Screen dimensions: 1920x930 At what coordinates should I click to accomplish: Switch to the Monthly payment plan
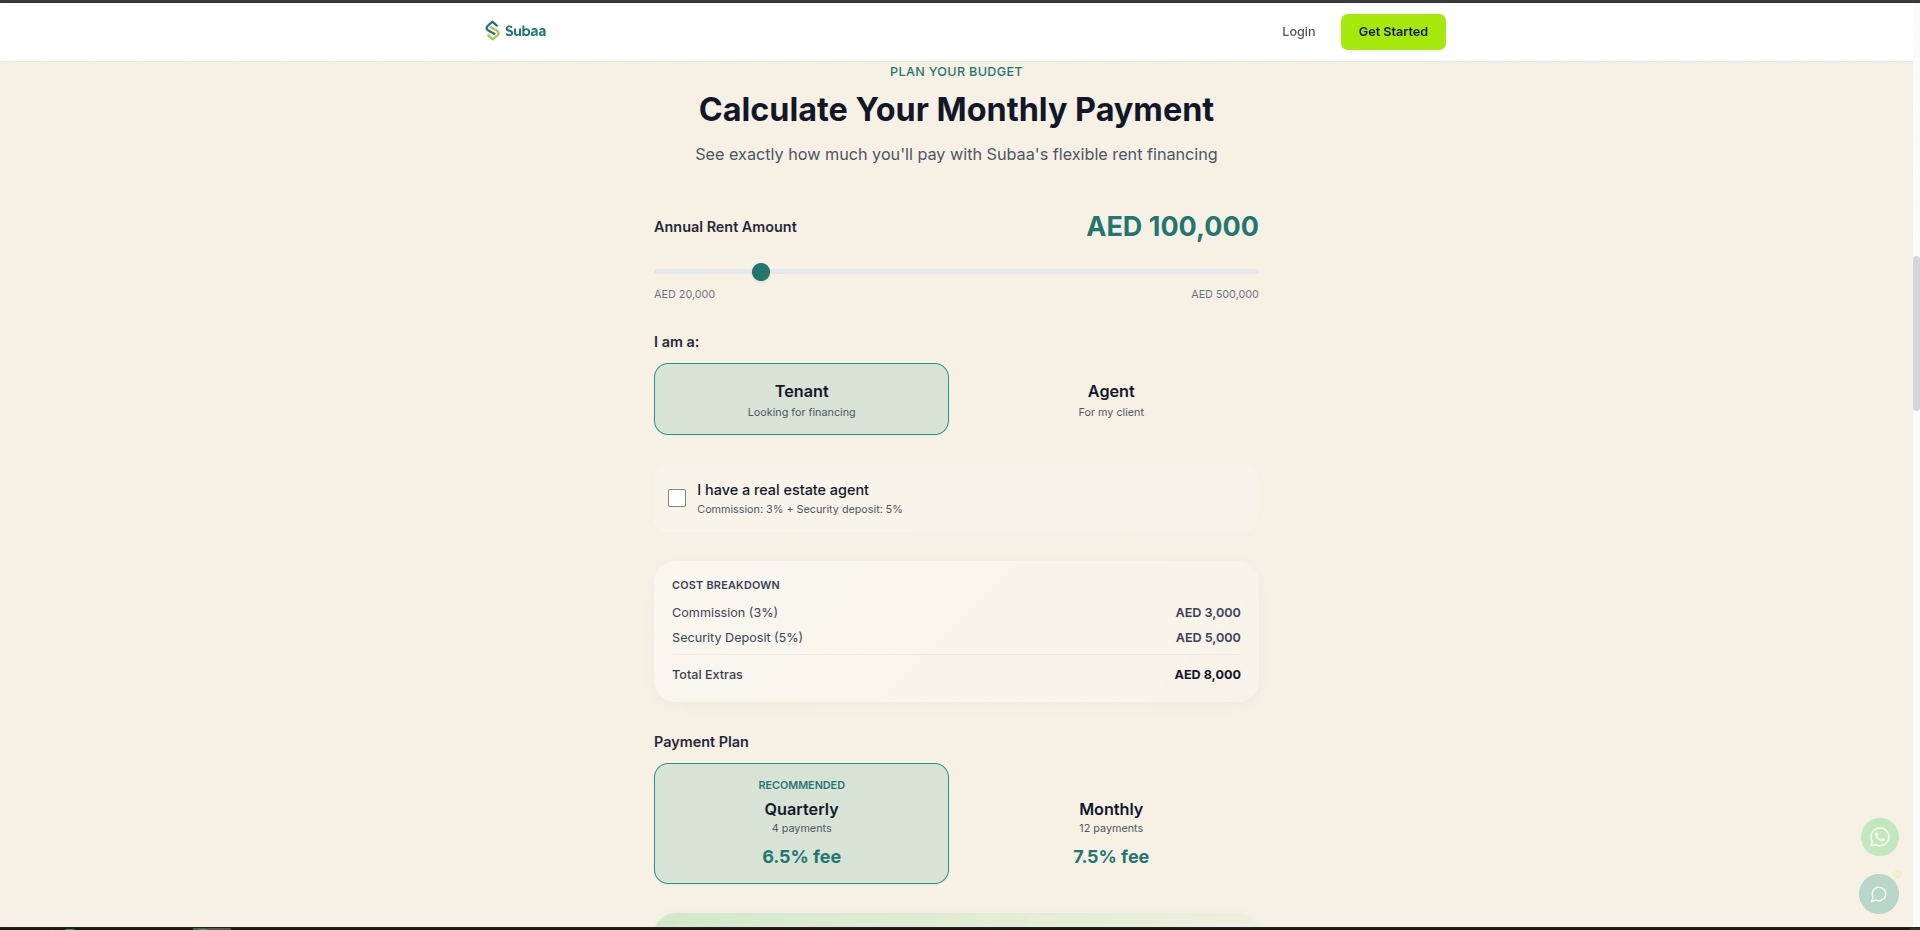(1110, 823)
